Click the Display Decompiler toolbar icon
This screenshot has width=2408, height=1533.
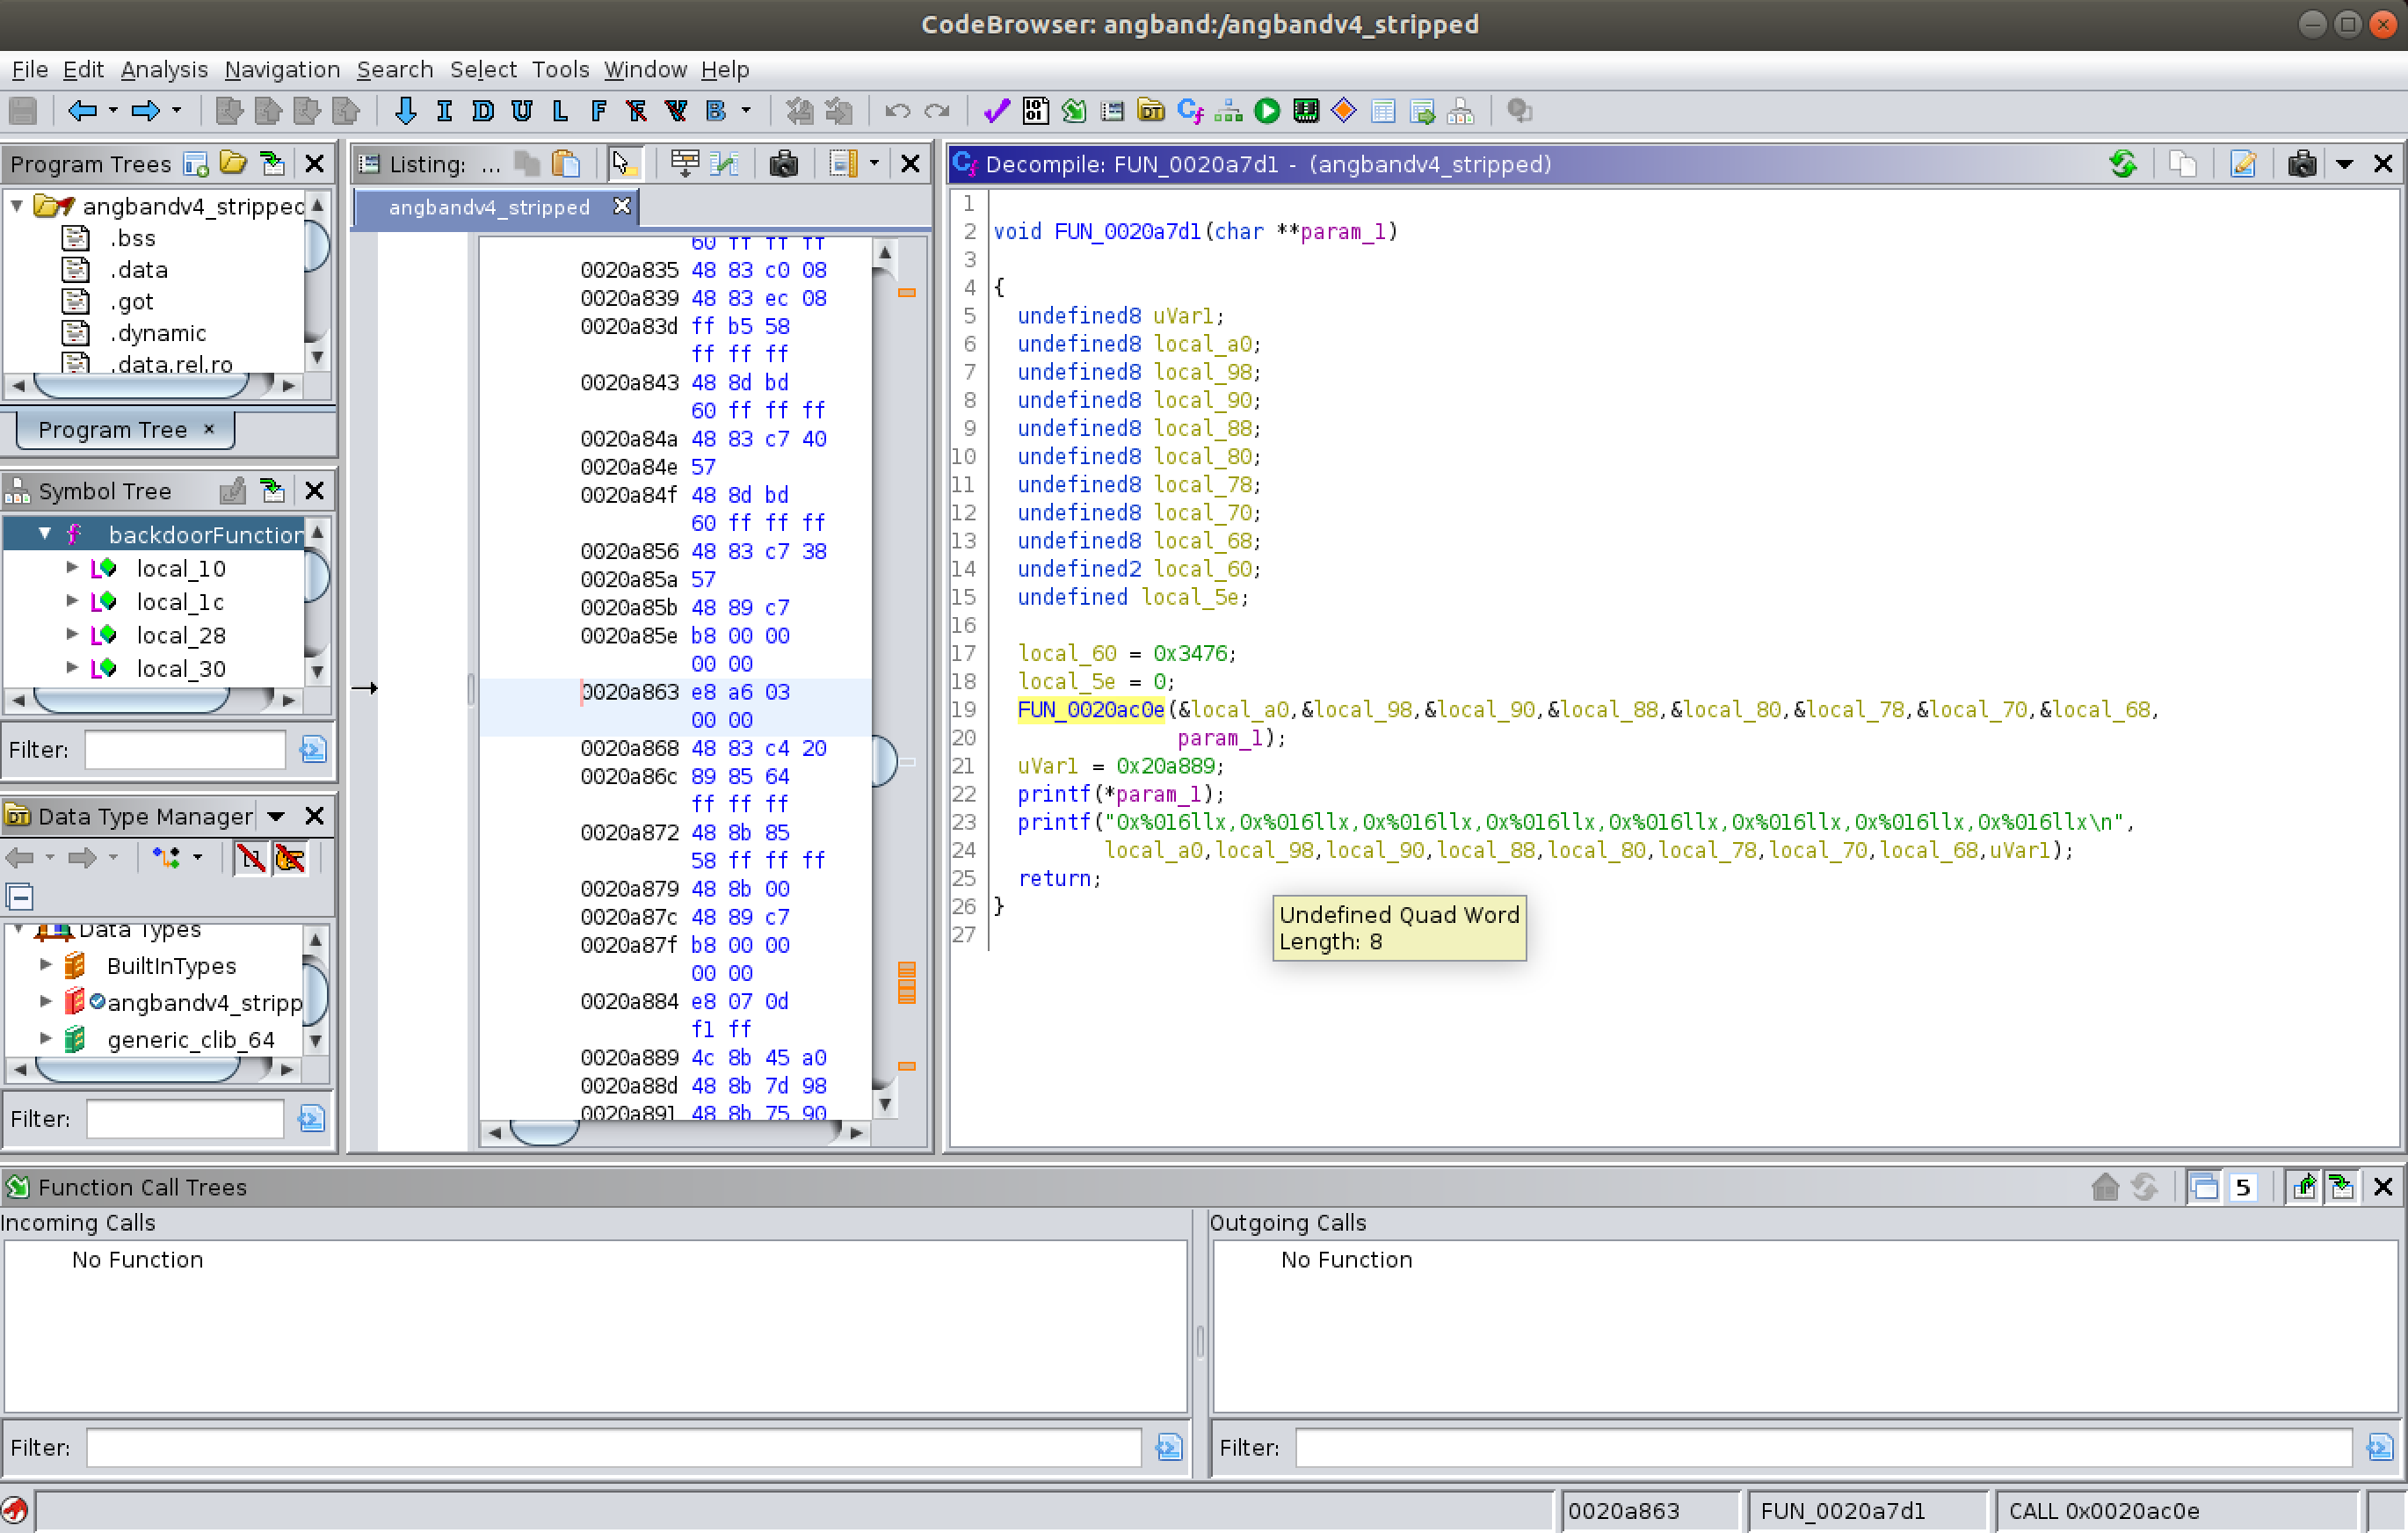1189,111
